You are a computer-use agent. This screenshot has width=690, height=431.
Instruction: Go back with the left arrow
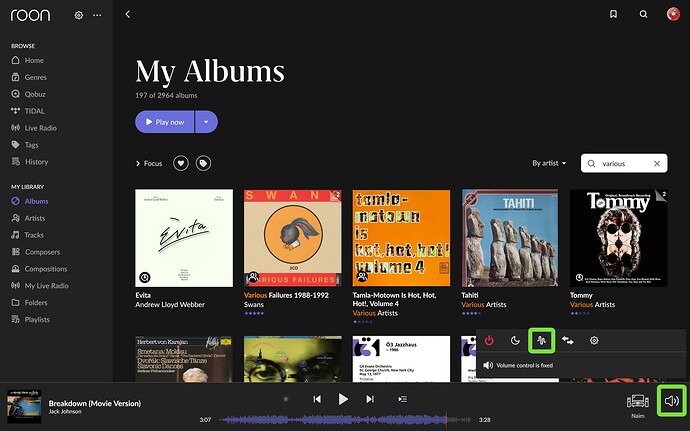click(128, 15)
